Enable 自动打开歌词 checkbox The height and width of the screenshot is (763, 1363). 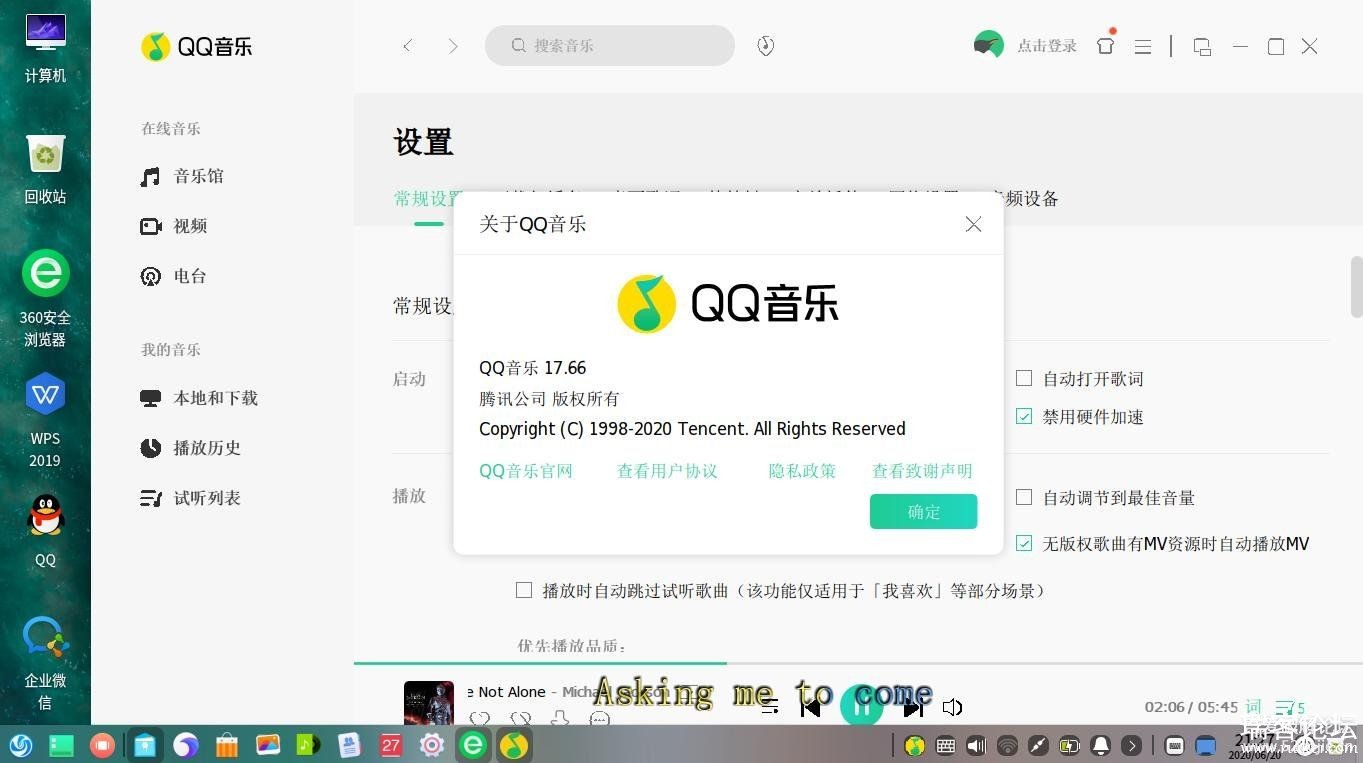coord(1024,378)
